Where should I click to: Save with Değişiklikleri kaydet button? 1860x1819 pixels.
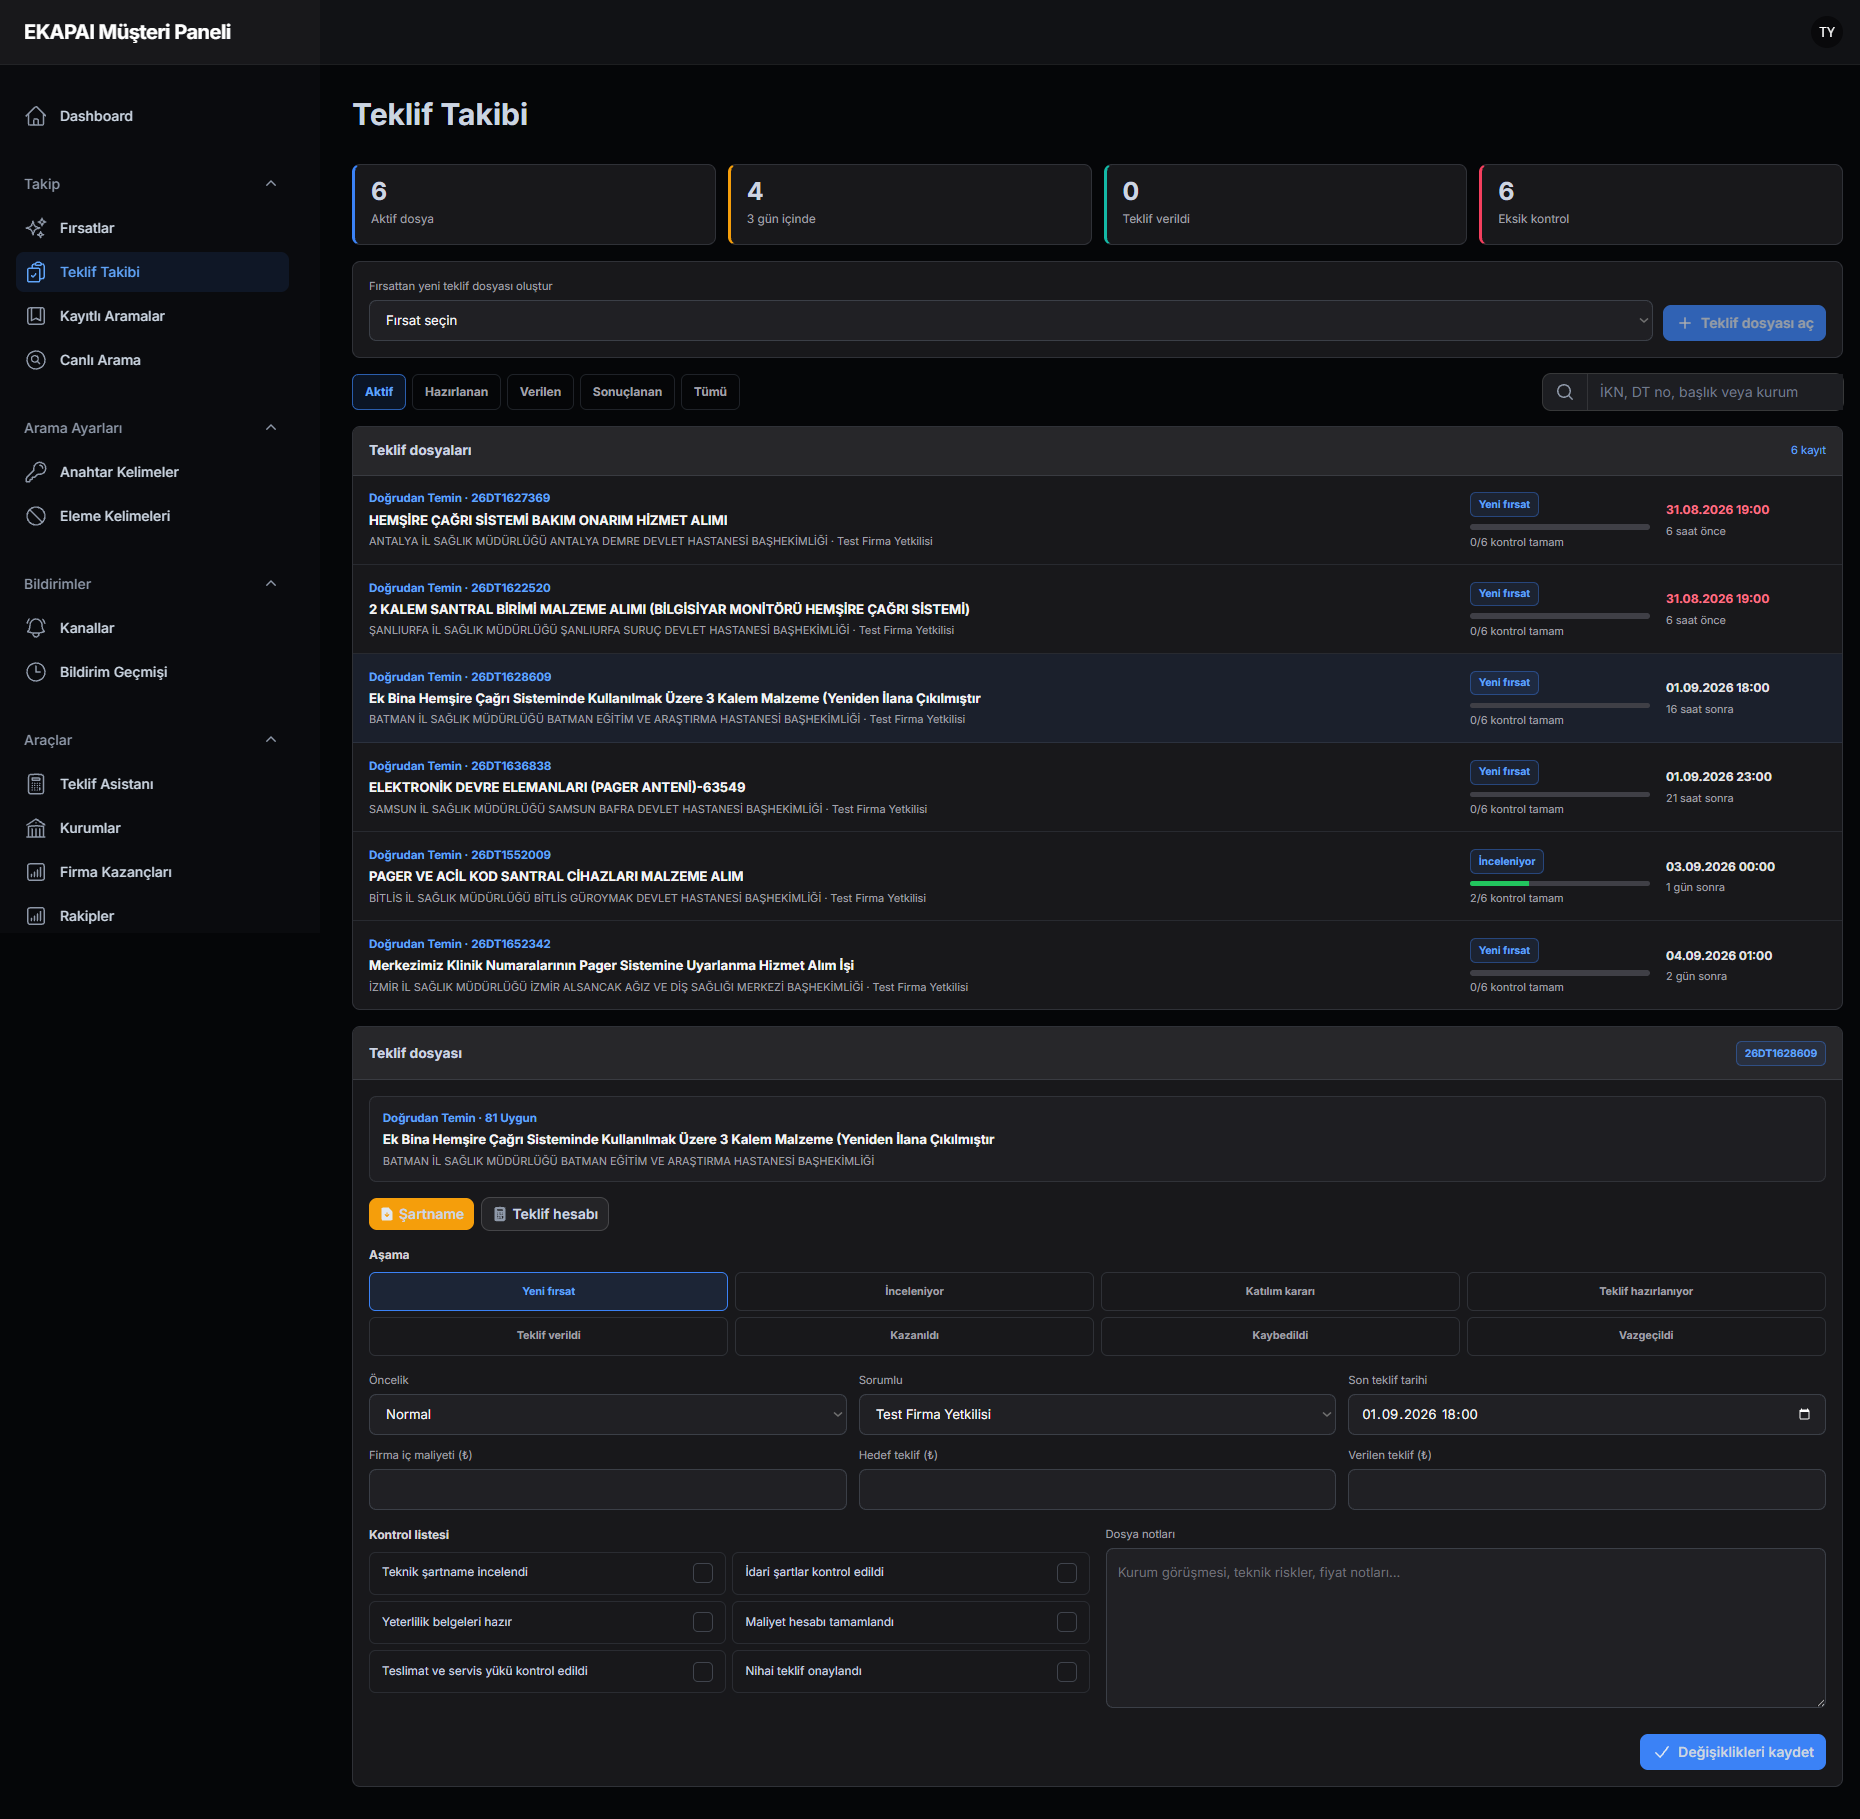pyautogui.click(x=1733, y=1752)
